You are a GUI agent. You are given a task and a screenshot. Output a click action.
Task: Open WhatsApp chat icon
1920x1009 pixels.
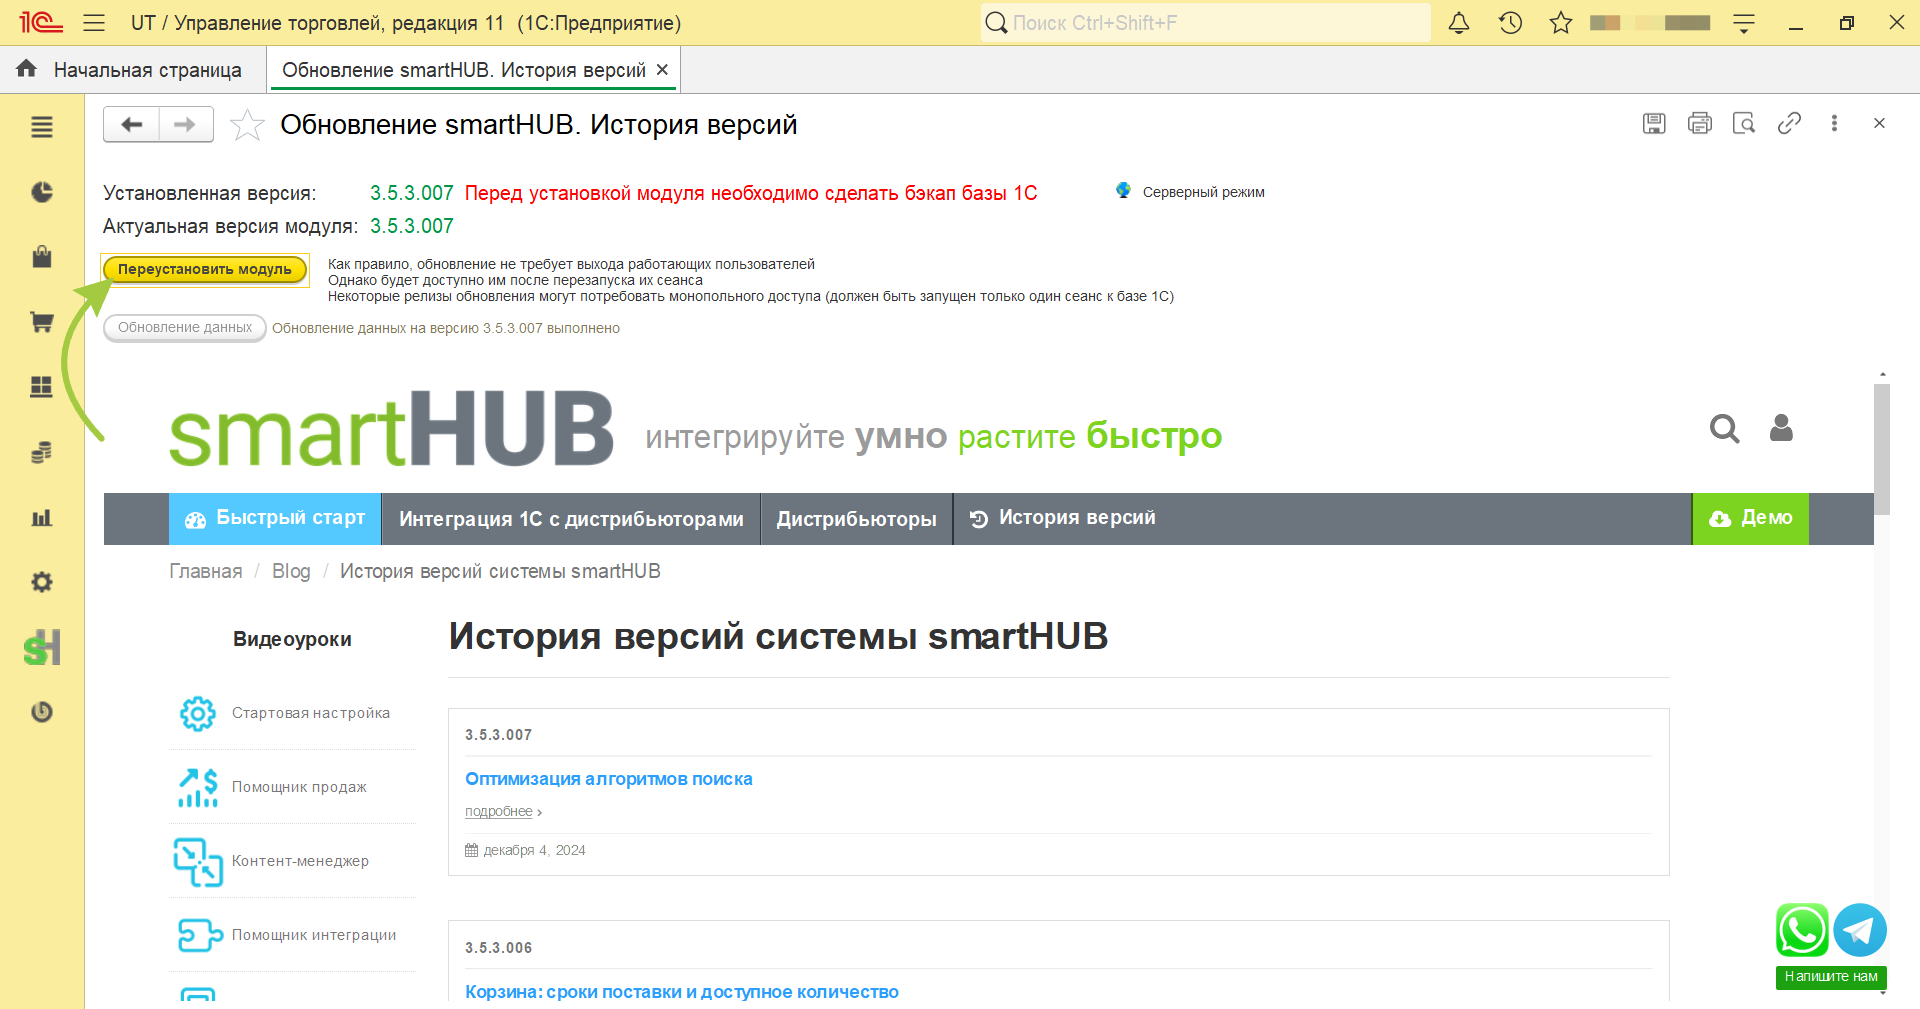click(1802, 930)
